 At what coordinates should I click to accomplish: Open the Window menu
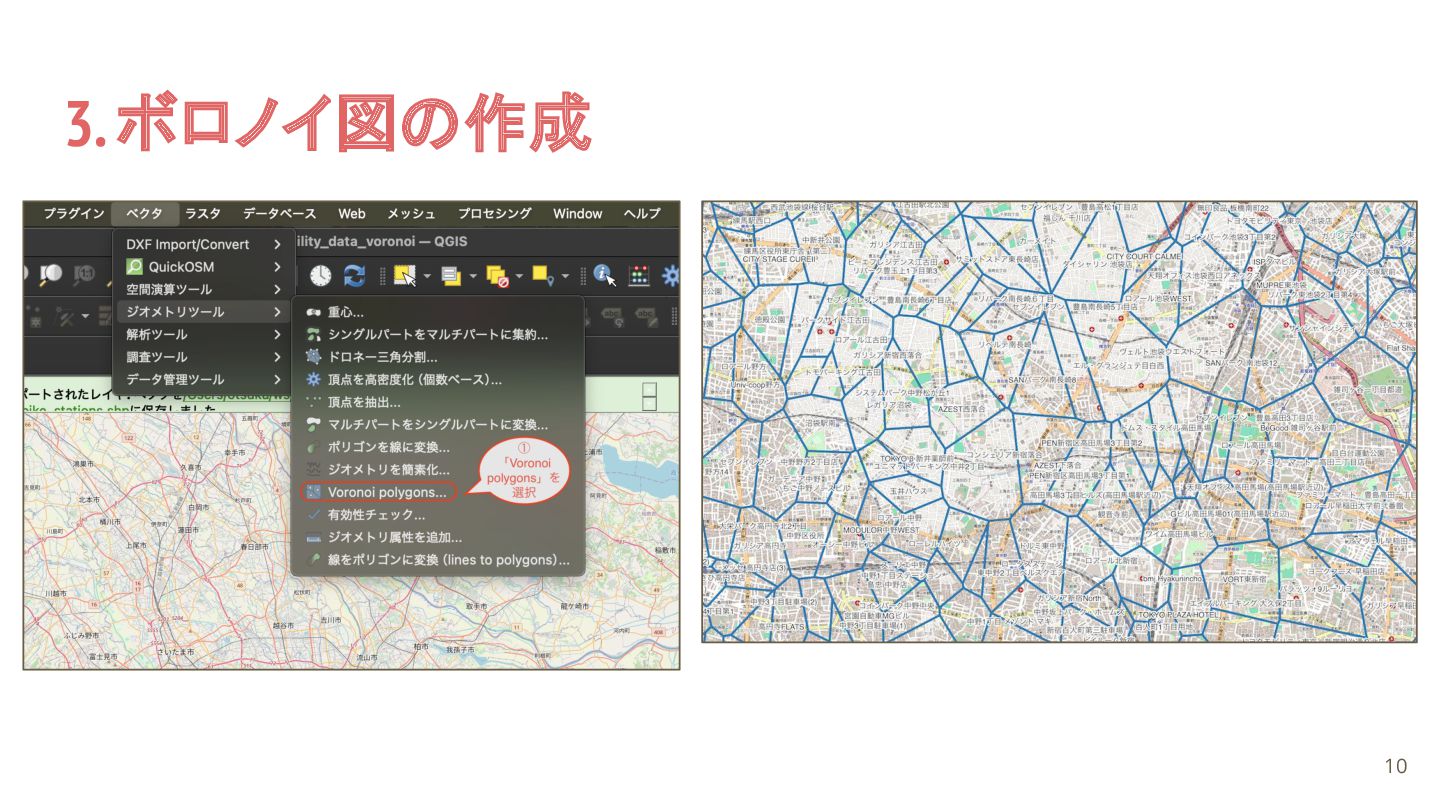(x=578, y=213)
